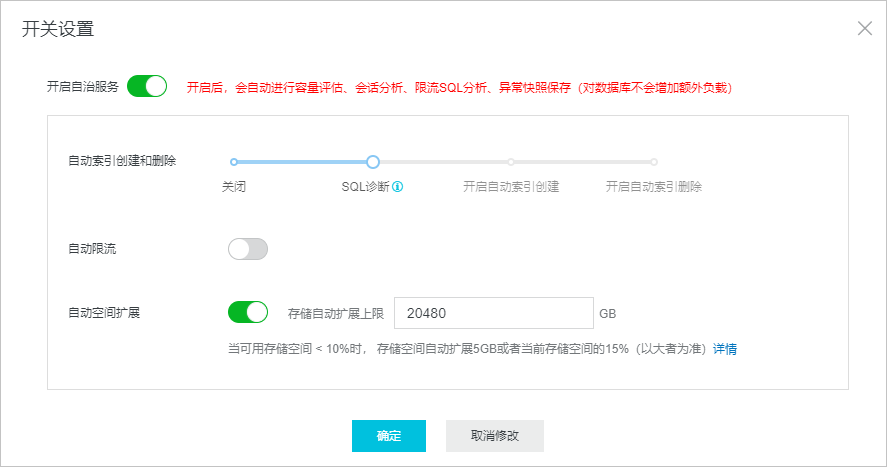The width and height of the screenshot is (887, 467).
Task: Click the SQL诊断 text label
Action: click(365, 187)
